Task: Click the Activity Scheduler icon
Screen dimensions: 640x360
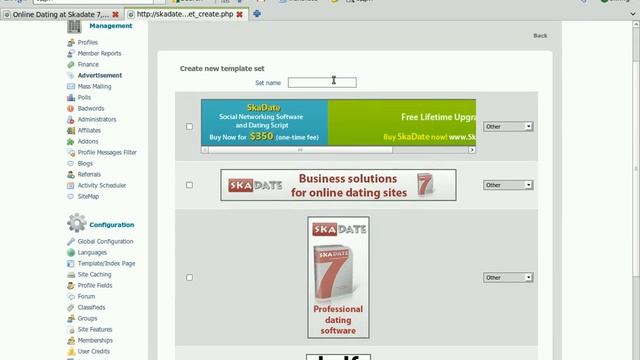Action: pyautogui.click(x=71, y=186)
